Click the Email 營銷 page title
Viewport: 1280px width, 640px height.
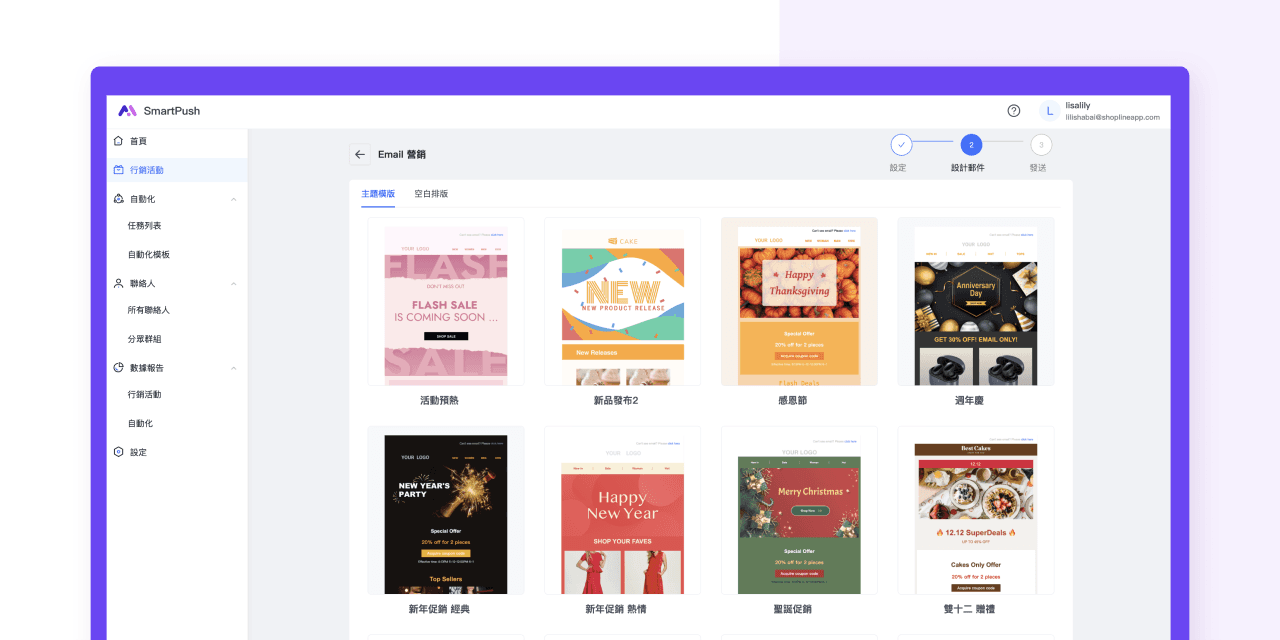[x=402, y=154]
